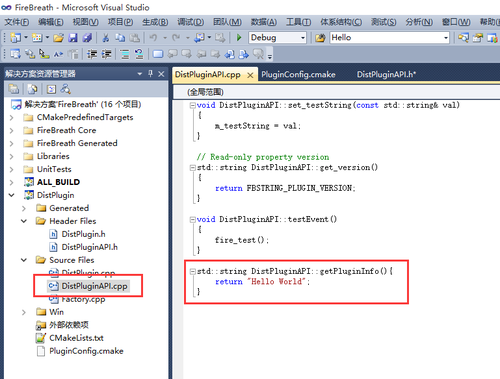Collapse the testEvent function code block

coord(192,220)
